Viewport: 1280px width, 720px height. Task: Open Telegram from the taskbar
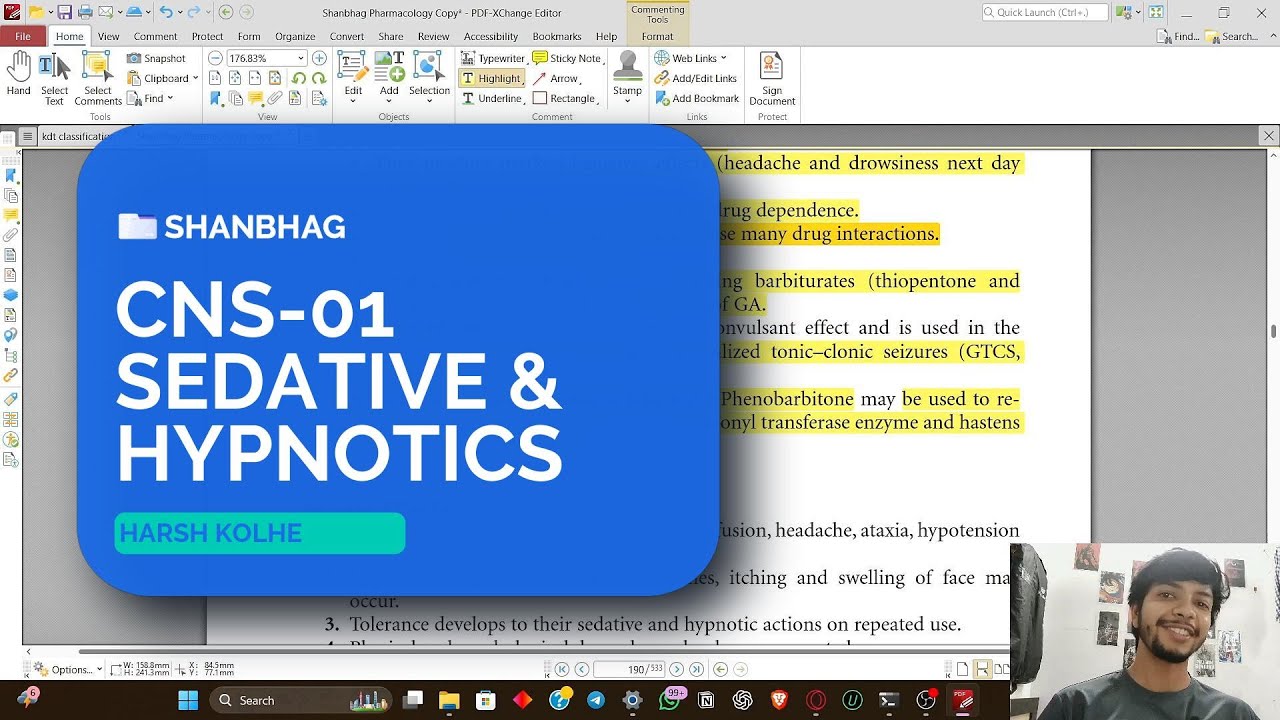coord(596,700)
